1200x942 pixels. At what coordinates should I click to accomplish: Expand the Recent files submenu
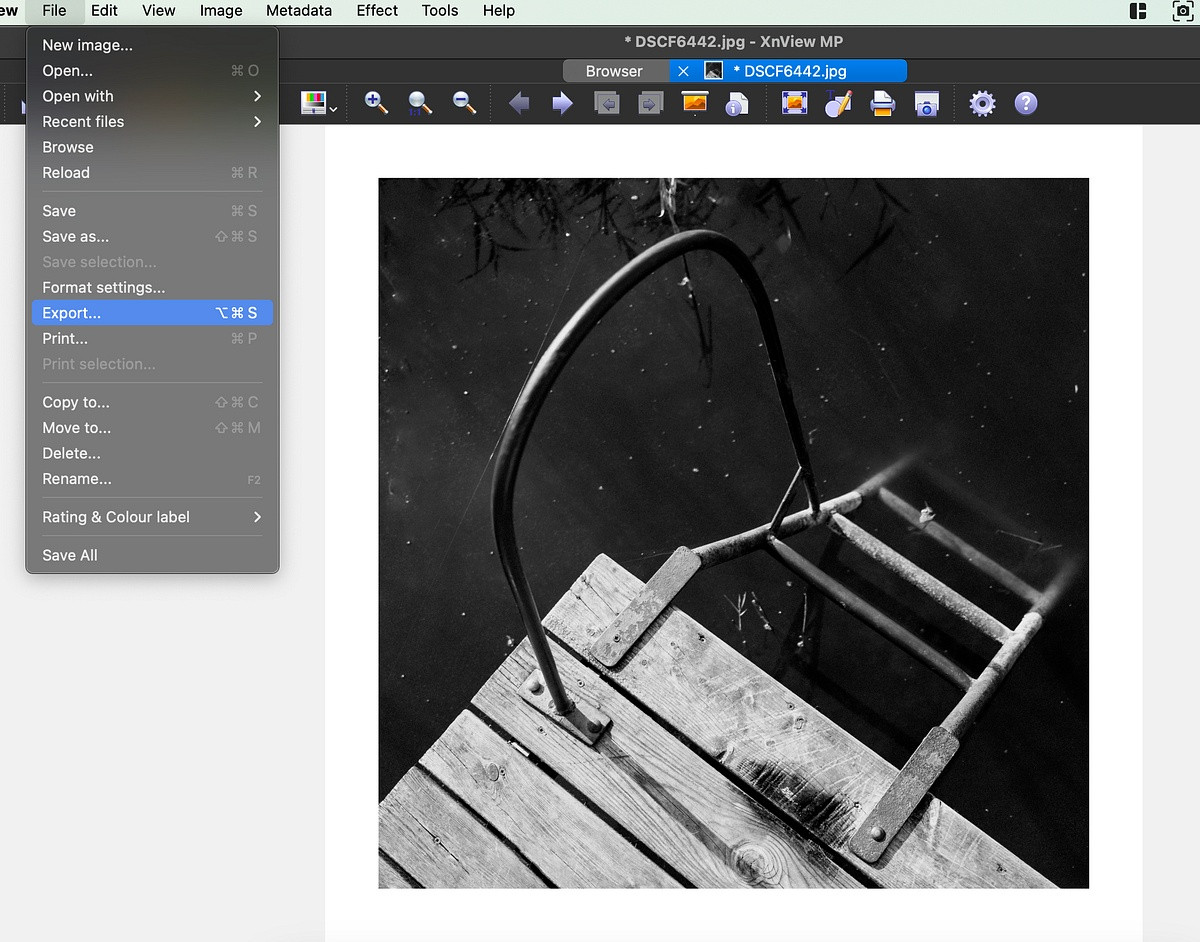pyautogui.click(x=152, y=121)
